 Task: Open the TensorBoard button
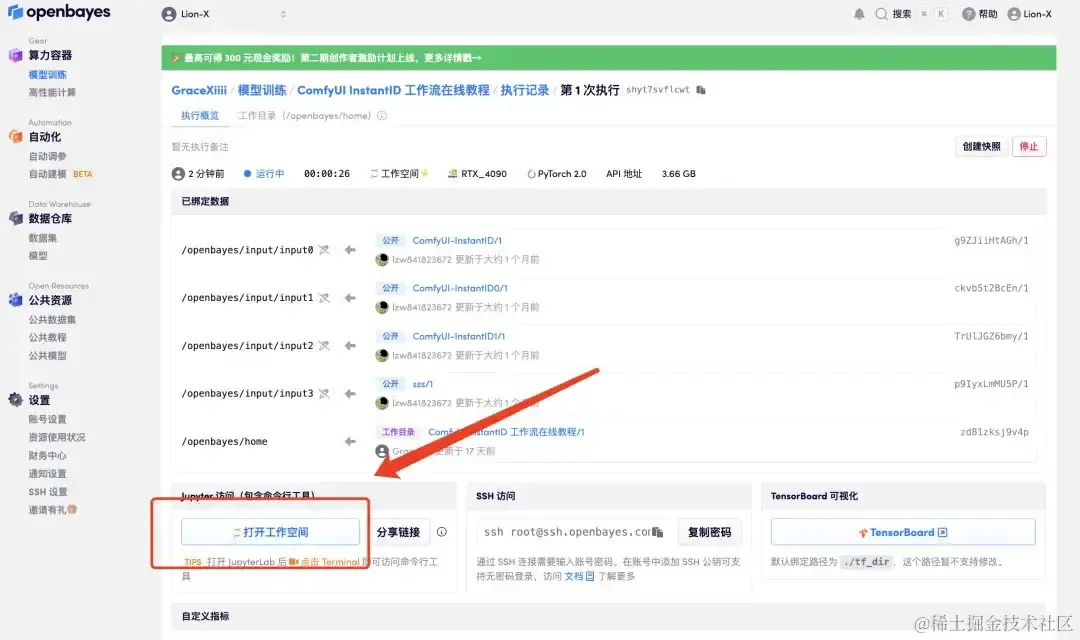pos(903,532)
